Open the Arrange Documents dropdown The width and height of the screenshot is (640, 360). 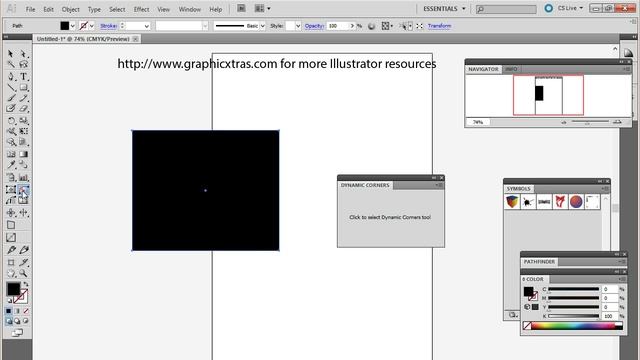[262, 8]
